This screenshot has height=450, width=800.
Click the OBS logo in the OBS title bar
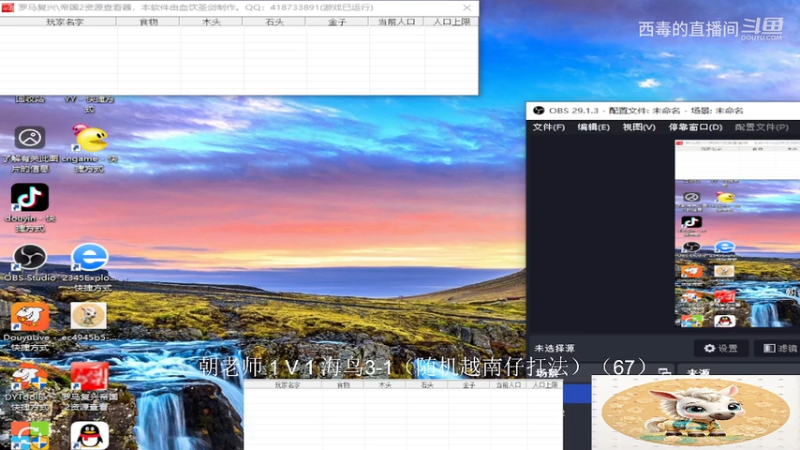click(x=538, y=110)
